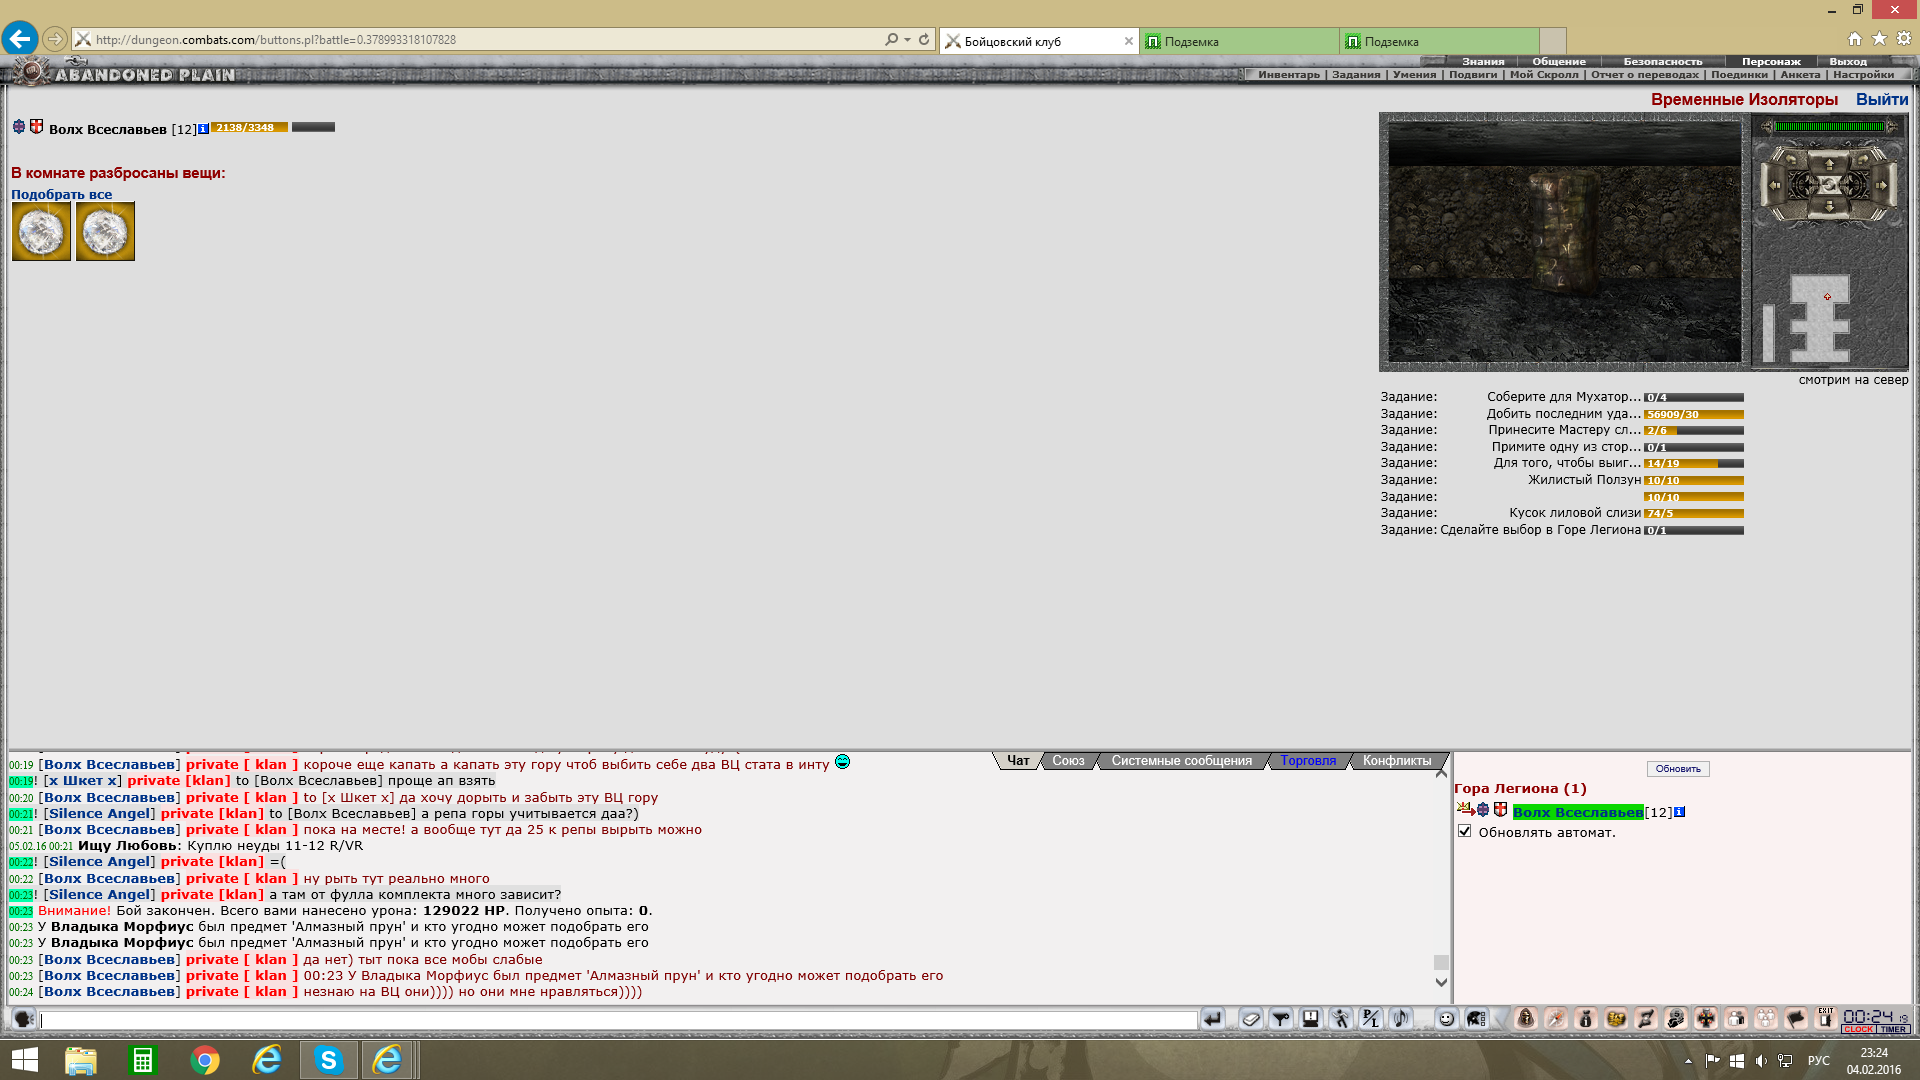Click the center refresh navigation button
The width and height of the screenshot is (1920, 1080).
point(1829,185)
